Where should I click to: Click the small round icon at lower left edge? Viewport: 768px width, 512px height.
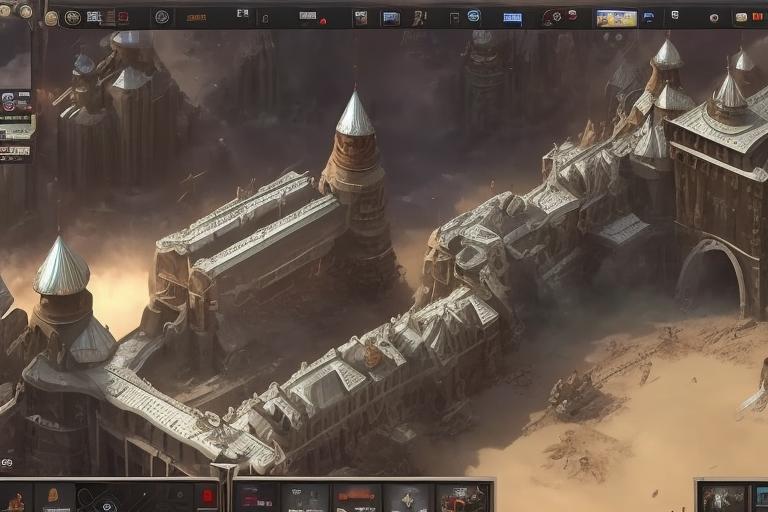click(x=6, y=462)
